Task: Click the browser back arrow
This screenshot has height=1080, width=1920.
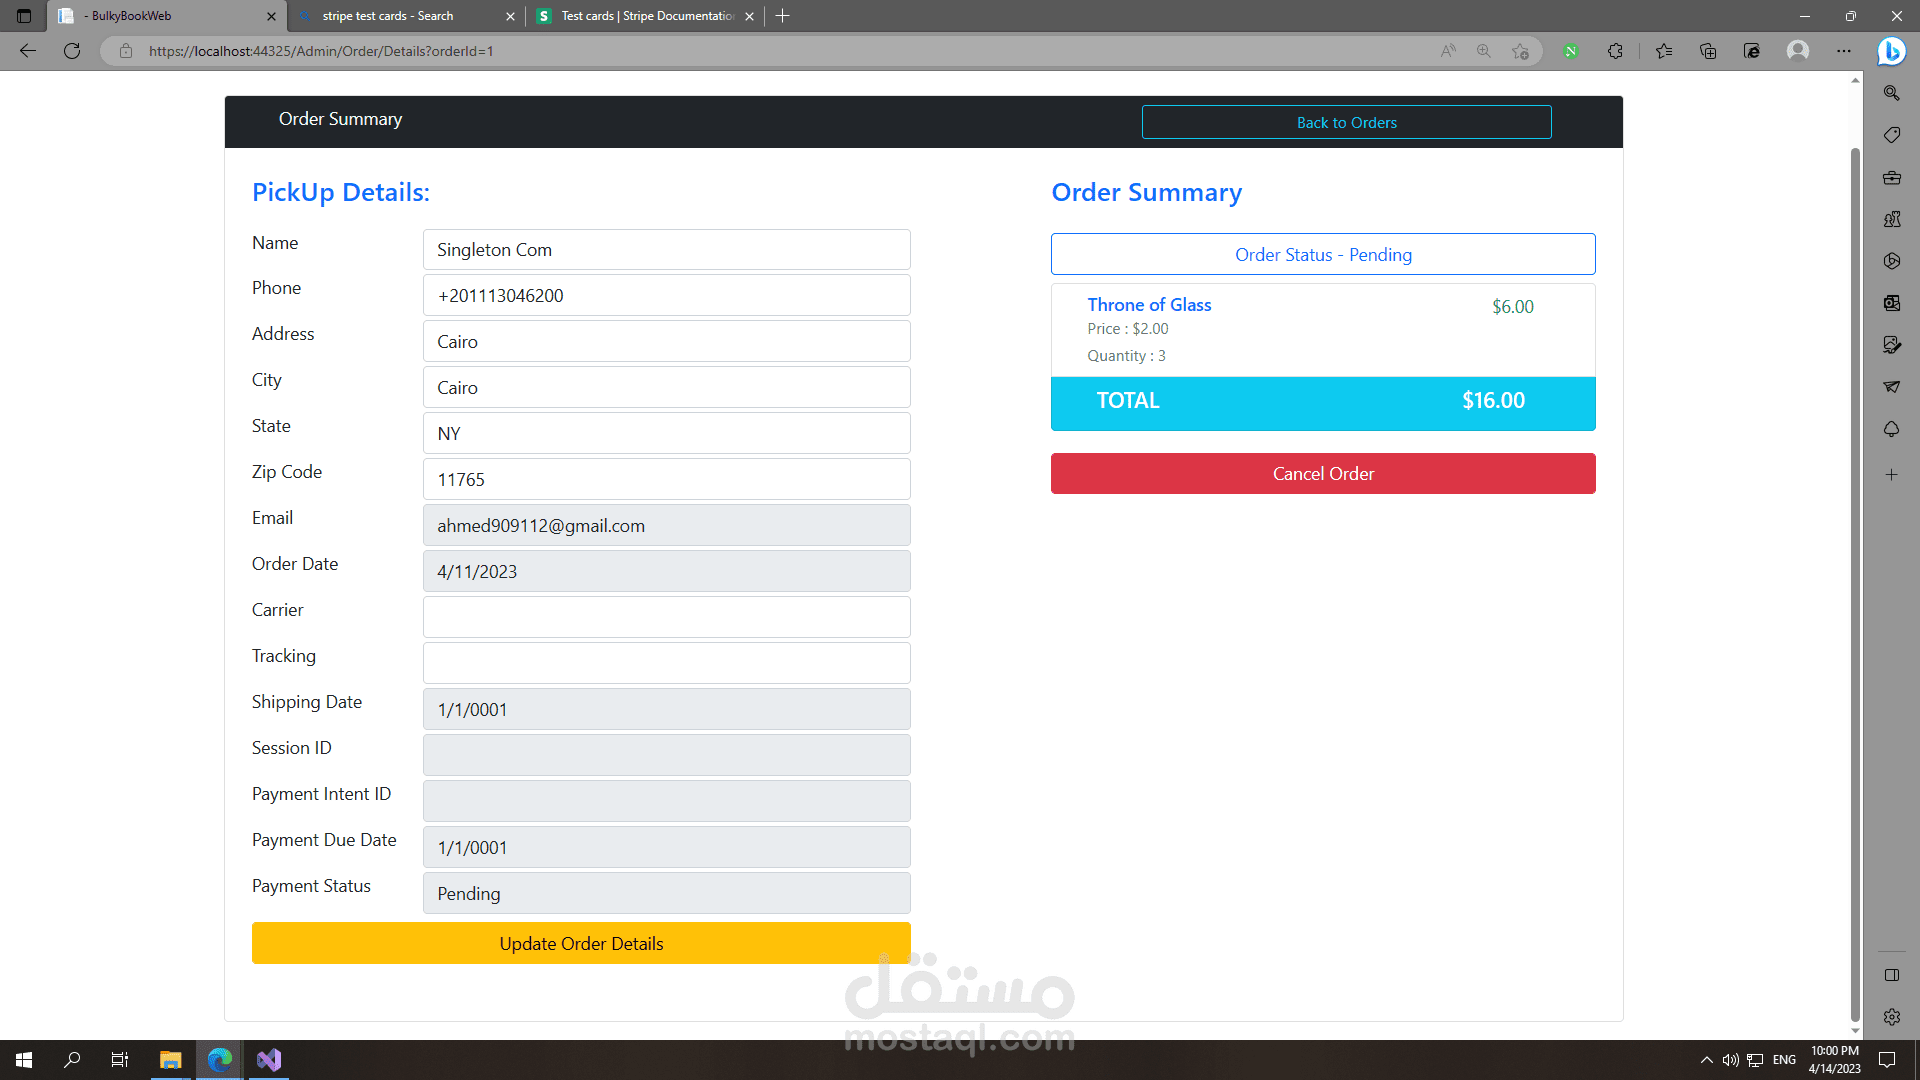Action: [28, 51]
